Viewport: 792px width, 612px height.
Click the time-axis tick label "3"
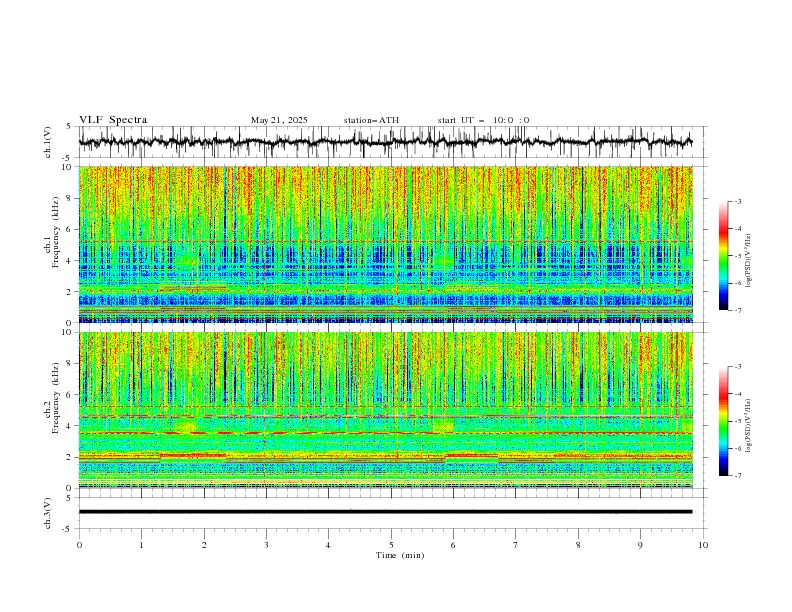pos(266,545)
